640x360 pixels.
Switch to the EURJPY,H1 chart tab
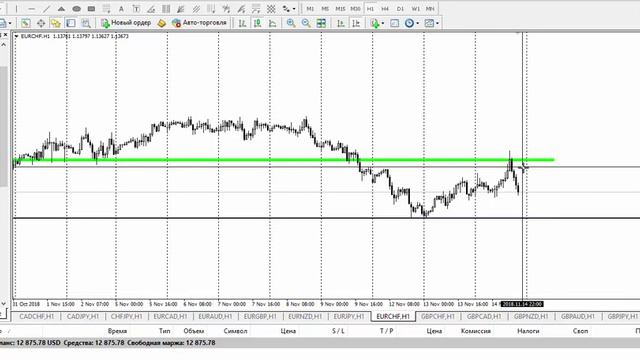point(349,316)
